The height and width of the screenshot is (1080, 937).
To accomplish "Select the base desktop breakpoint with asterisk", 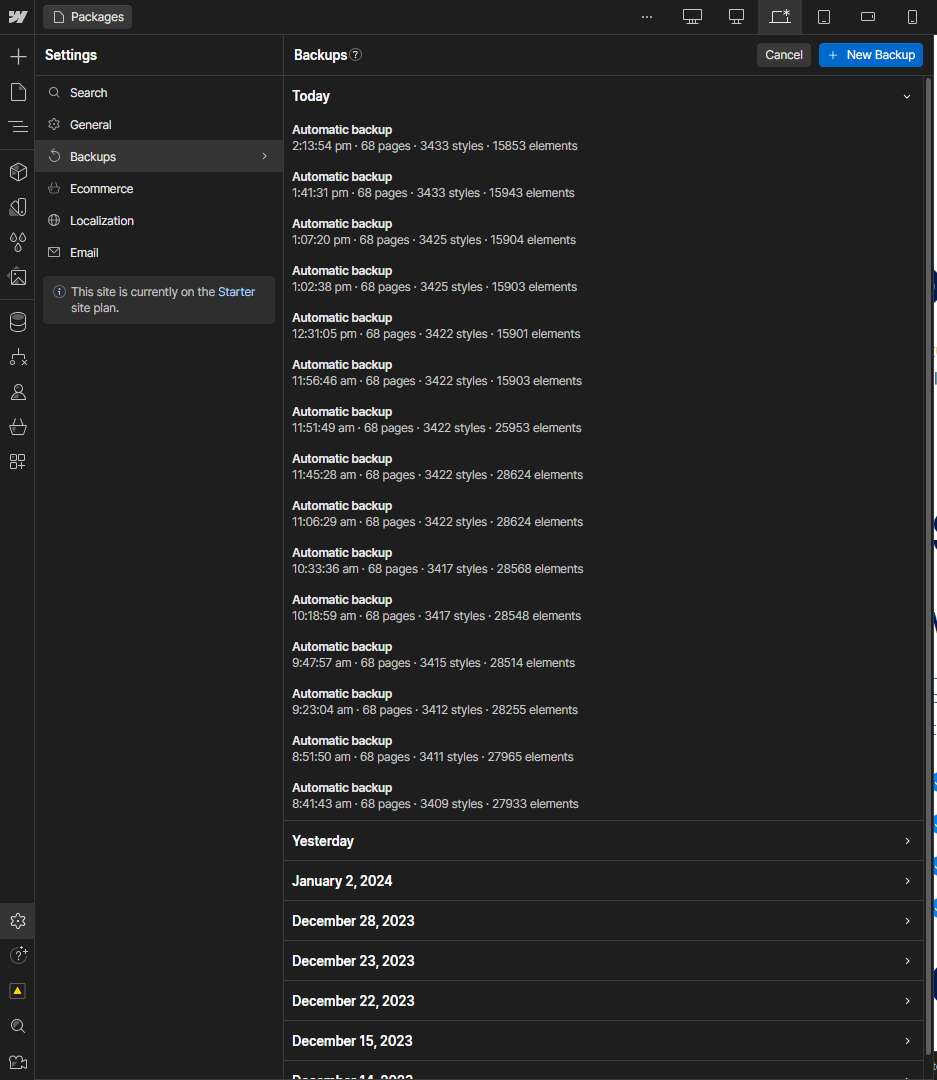I will [x=780, y=17].
